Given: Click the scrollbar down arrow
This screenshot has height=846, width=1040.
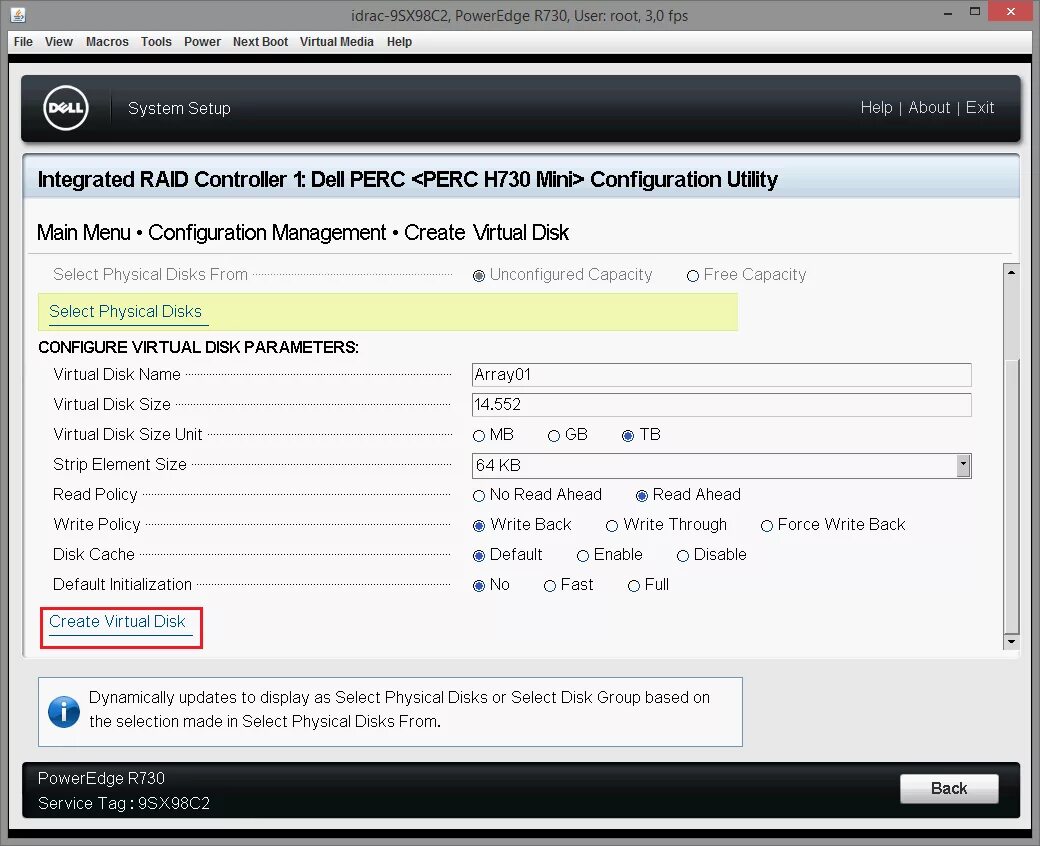Looking at the screenshot, I should [1011, 641].
